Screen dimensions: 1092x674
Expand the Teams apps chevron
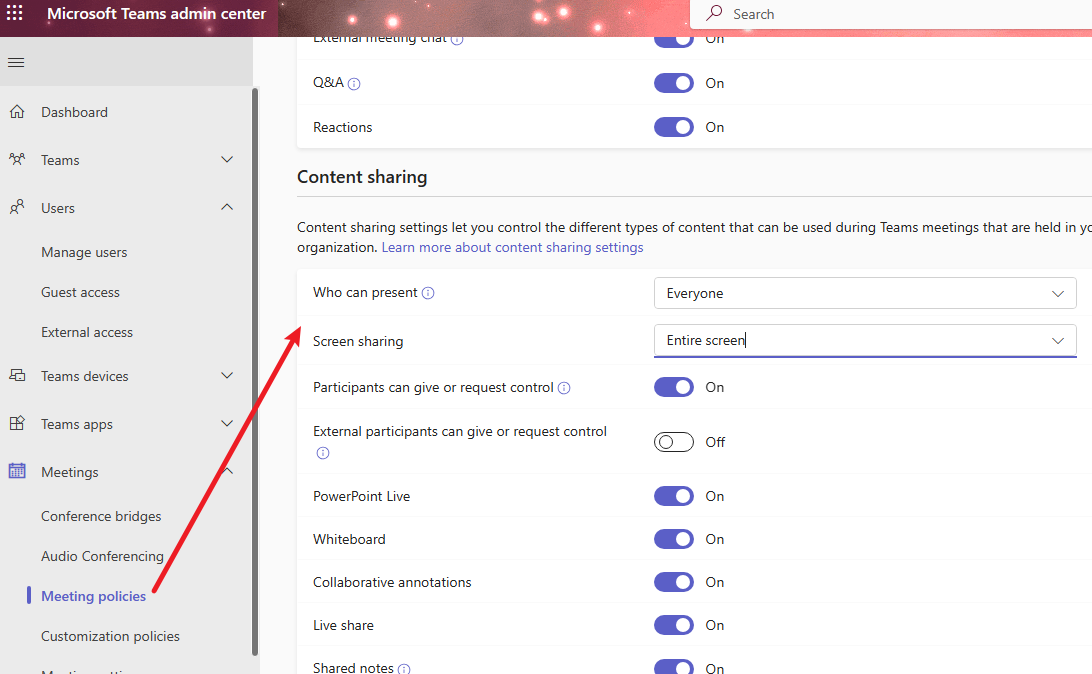(x=227, y=423)
